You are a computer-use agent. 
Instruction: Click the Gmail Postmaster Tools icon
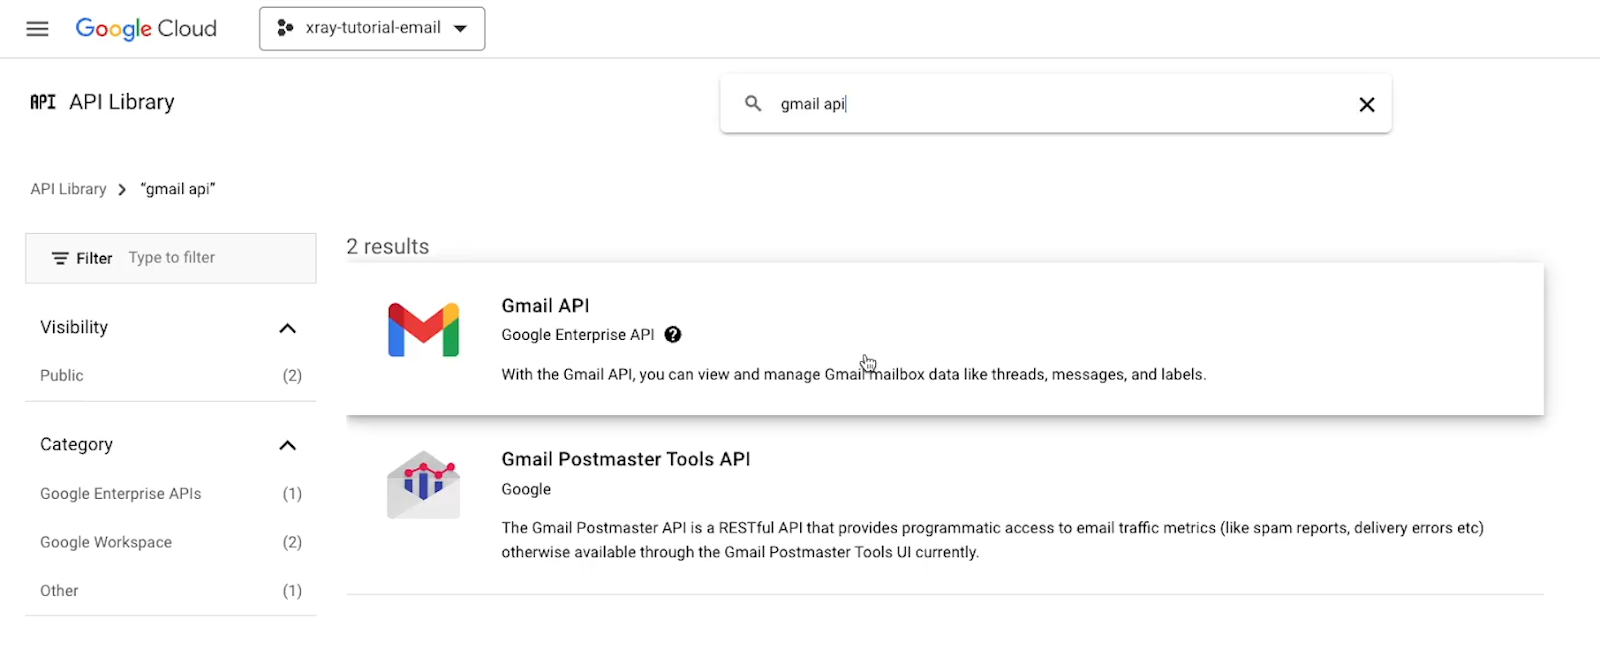pos(423,484)
